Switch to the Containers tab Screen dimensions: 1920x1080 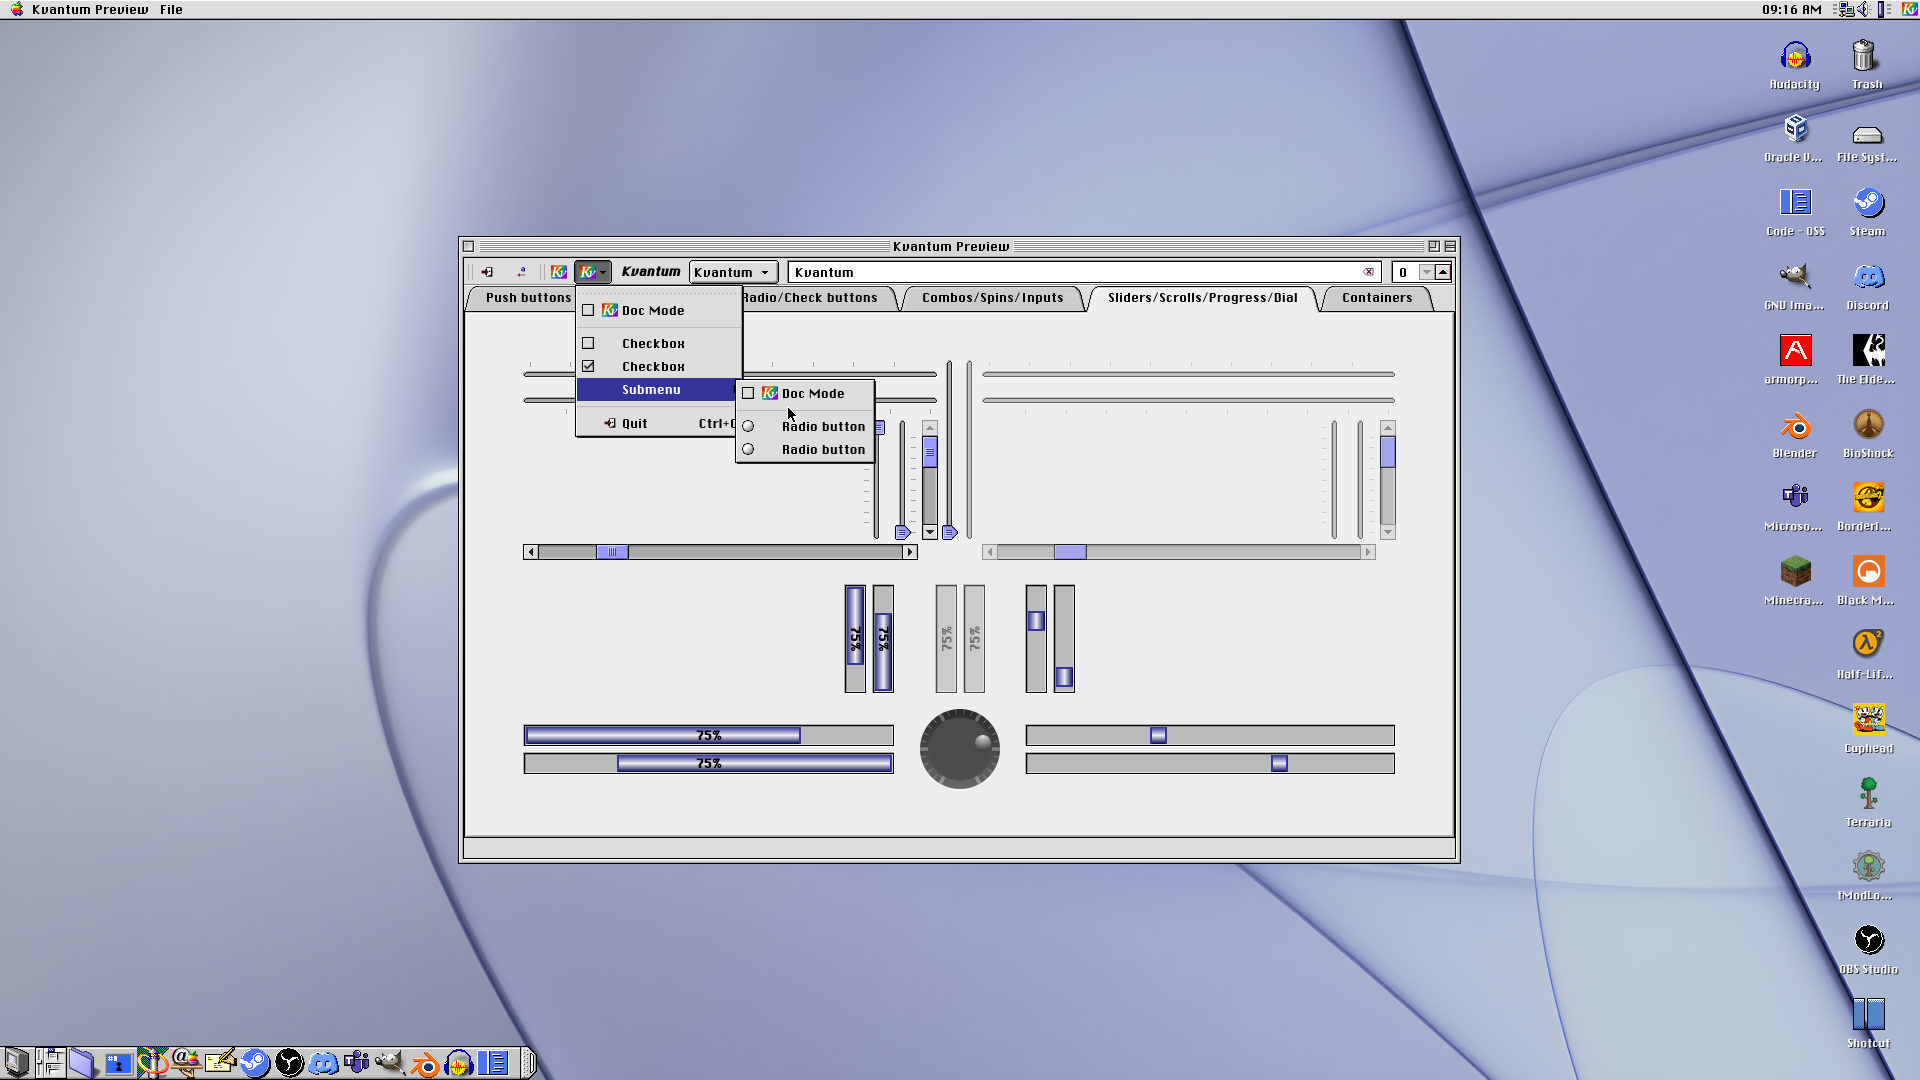[1377, 298]
